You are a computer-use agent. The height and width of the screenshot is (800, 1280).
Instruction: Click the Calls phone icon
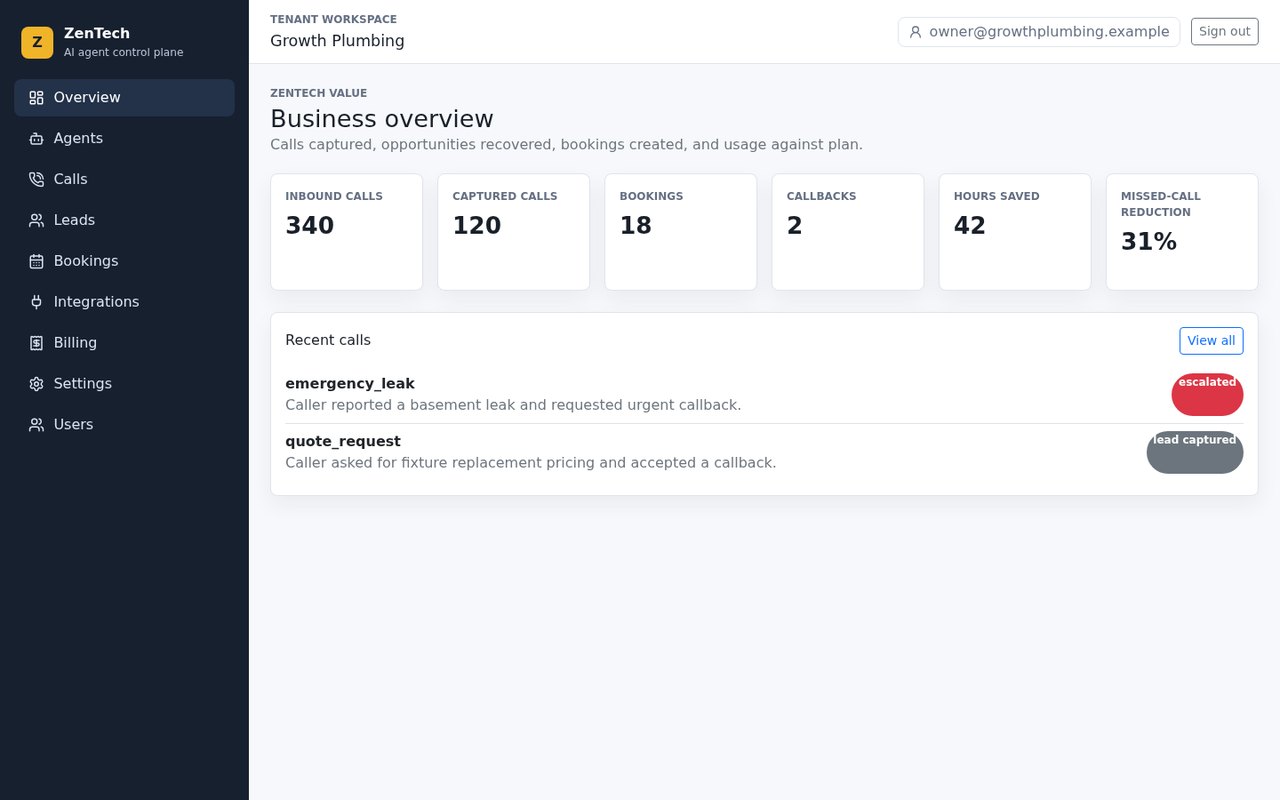pos(36,180)
